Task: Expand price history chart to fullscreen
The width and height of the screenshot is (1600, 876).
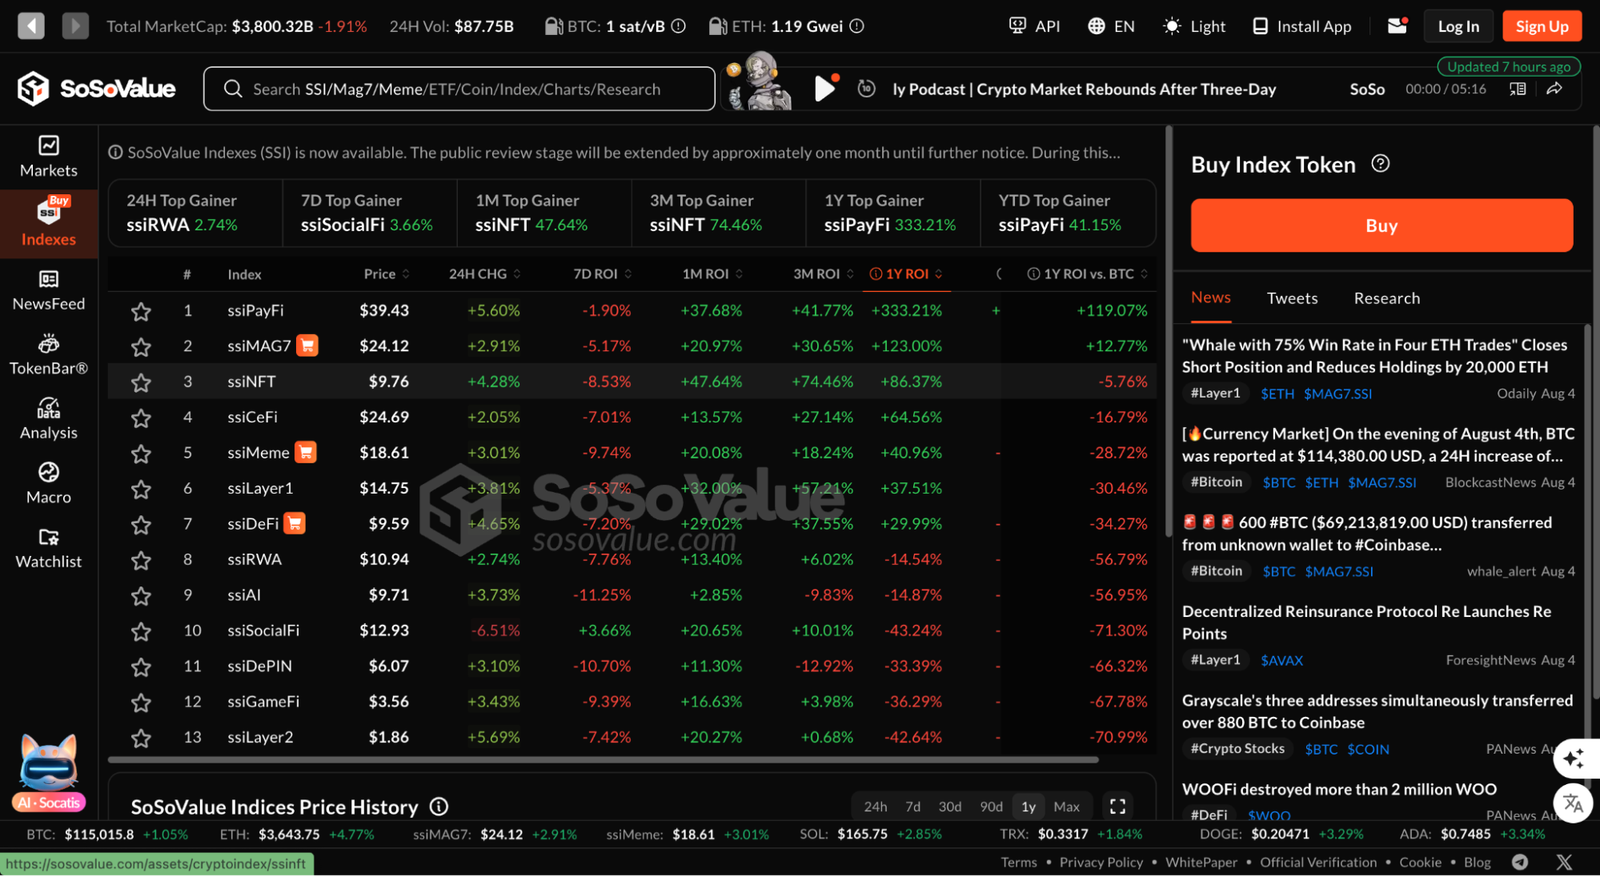Action: [1118, 806]
